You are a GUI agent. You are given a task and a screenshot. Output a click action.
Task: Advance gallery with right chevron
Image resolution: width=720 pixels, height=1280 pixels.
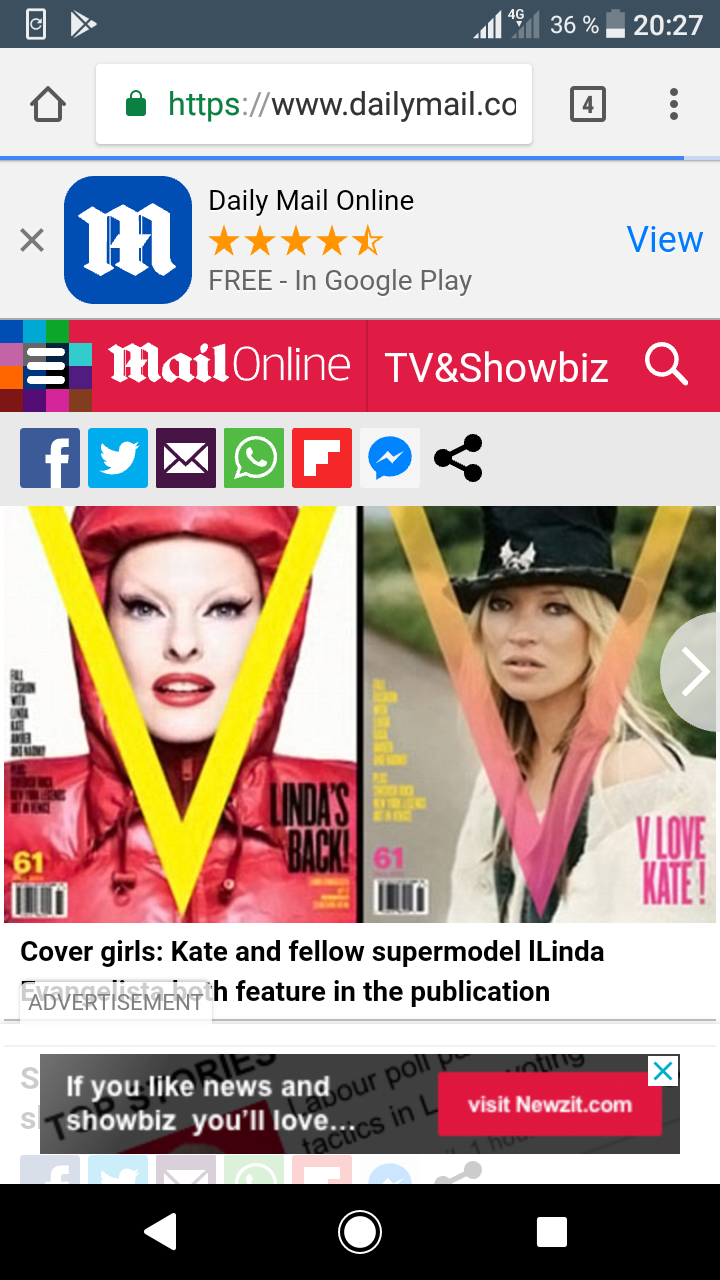tap(692, 672)
